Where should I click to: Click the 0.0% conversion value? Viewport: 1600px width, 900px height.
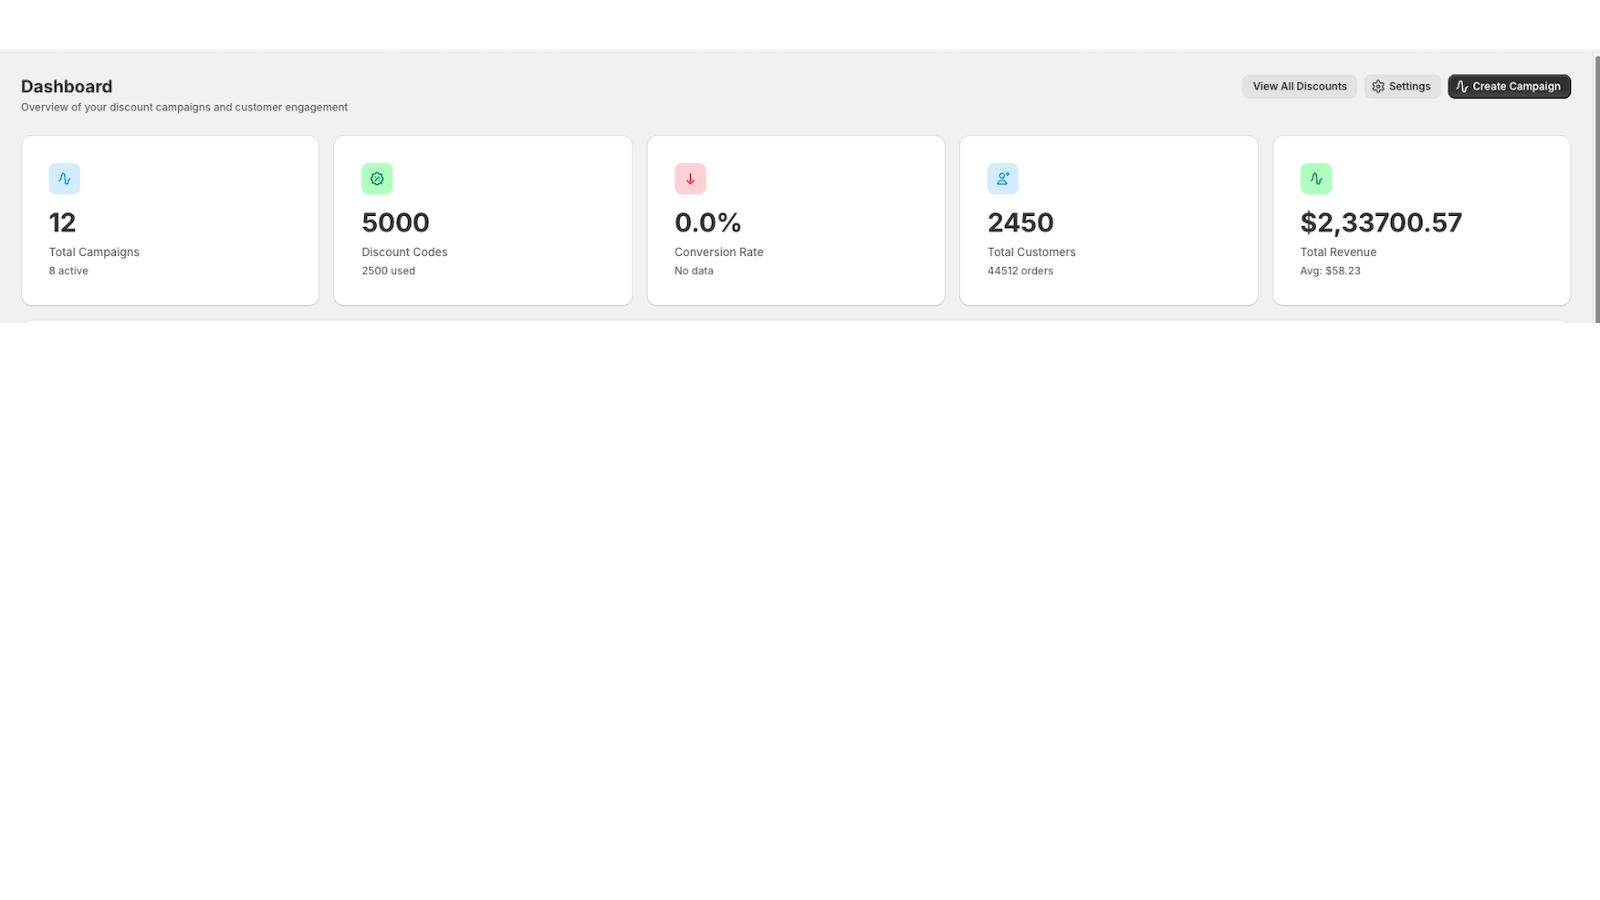click(x=708, y=222)
